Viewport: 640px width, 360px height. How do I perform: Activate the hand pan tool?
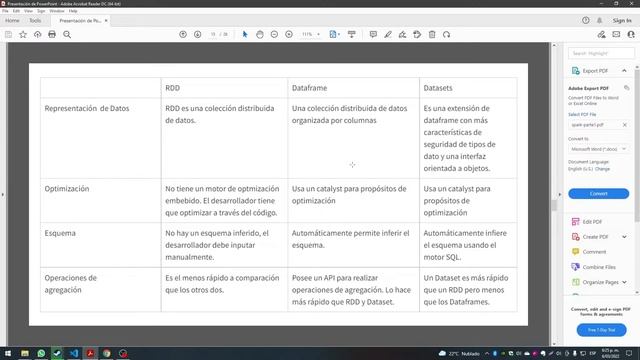[260, 35]
